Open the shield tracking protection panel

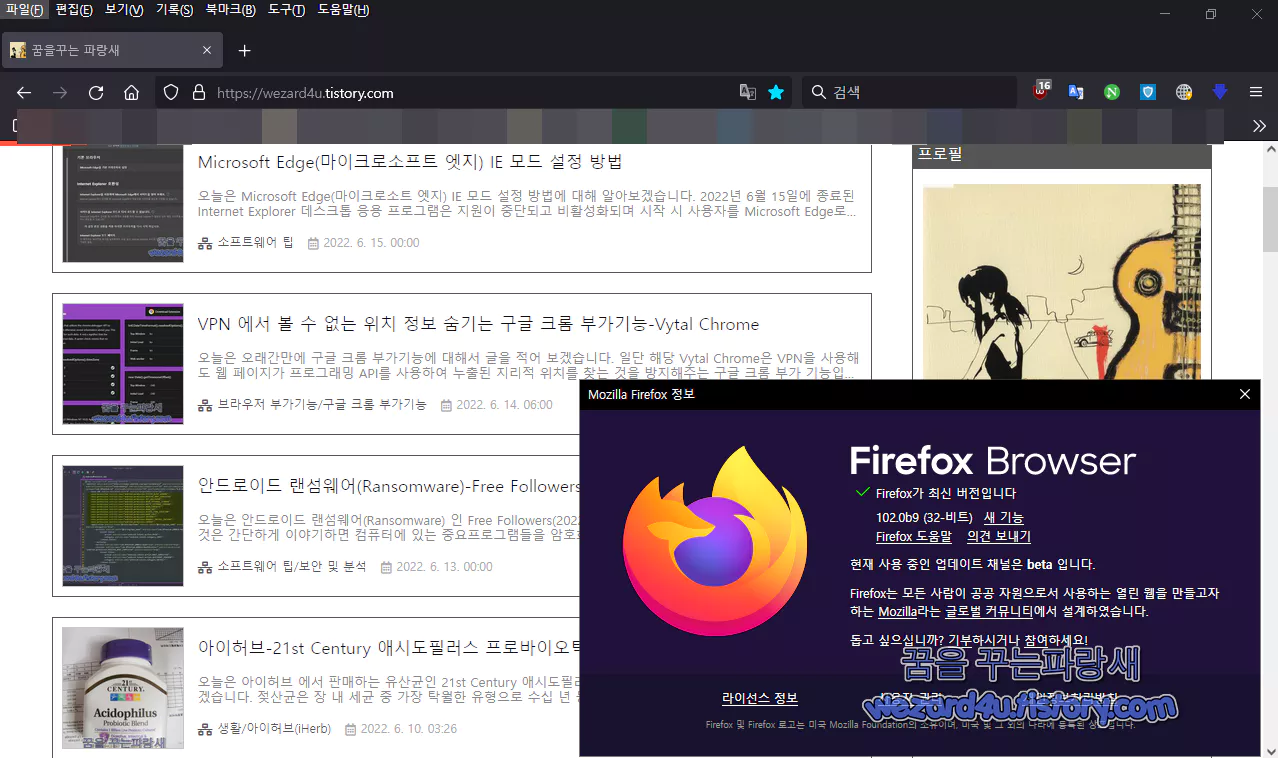[x=170, y=92]
